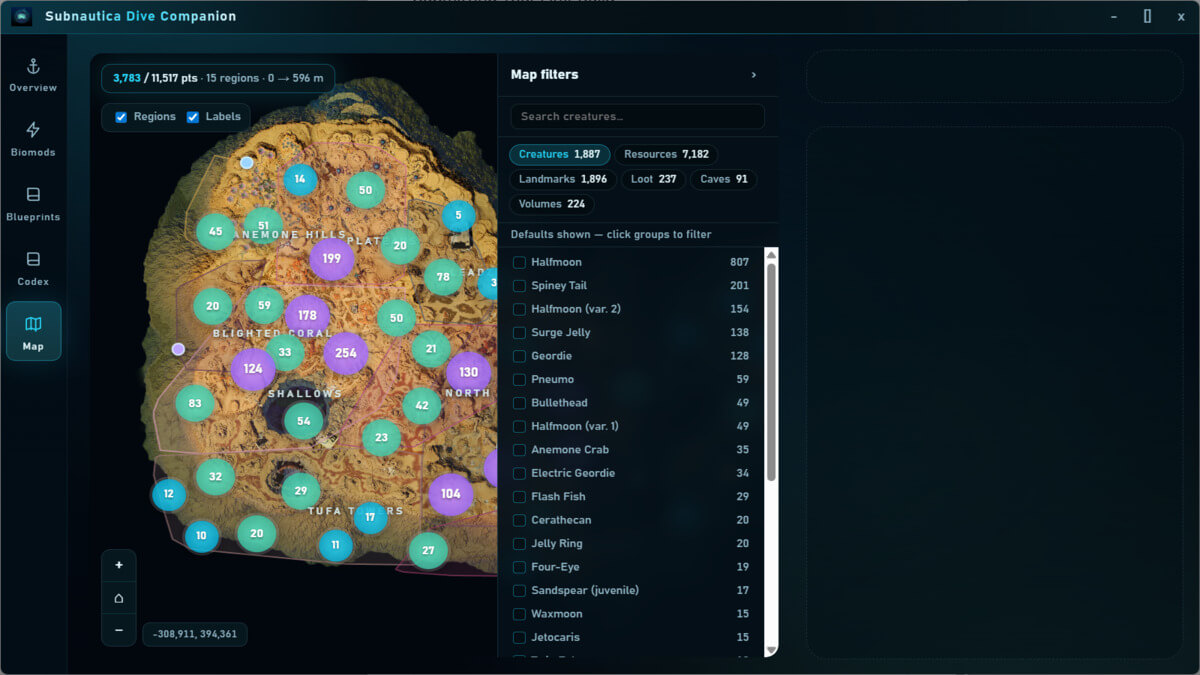Select the Map sidebar section
1200x675 pixels.
pyautogui.click(x=33, y=331)
